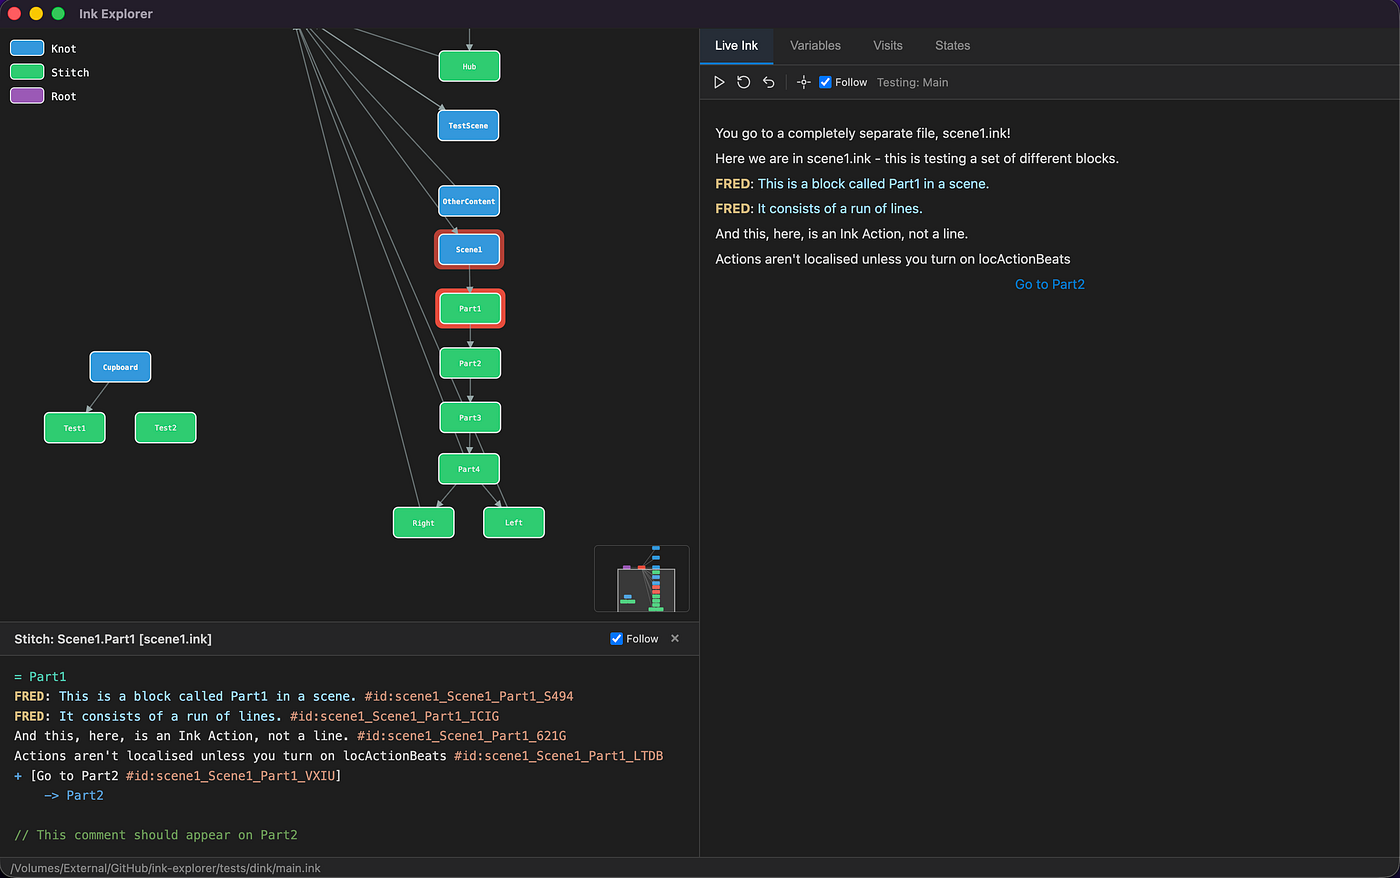The image size is (1400, 878).
Task: Open the States tab
Action: tap(953, 45)
